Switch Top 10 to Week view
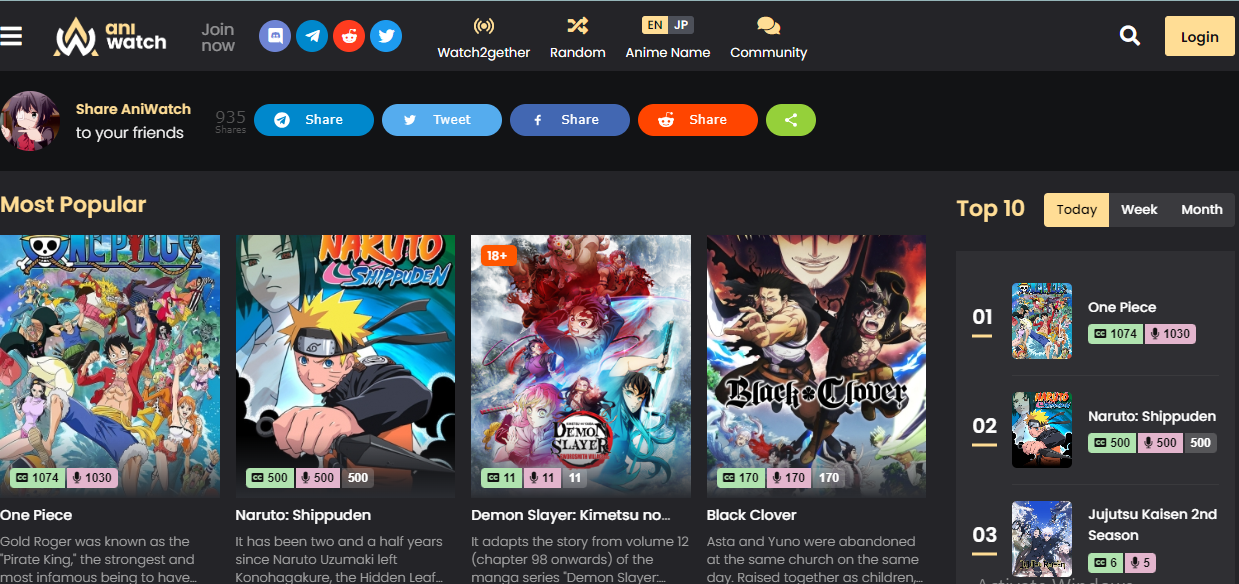 tap(1139, 209)
